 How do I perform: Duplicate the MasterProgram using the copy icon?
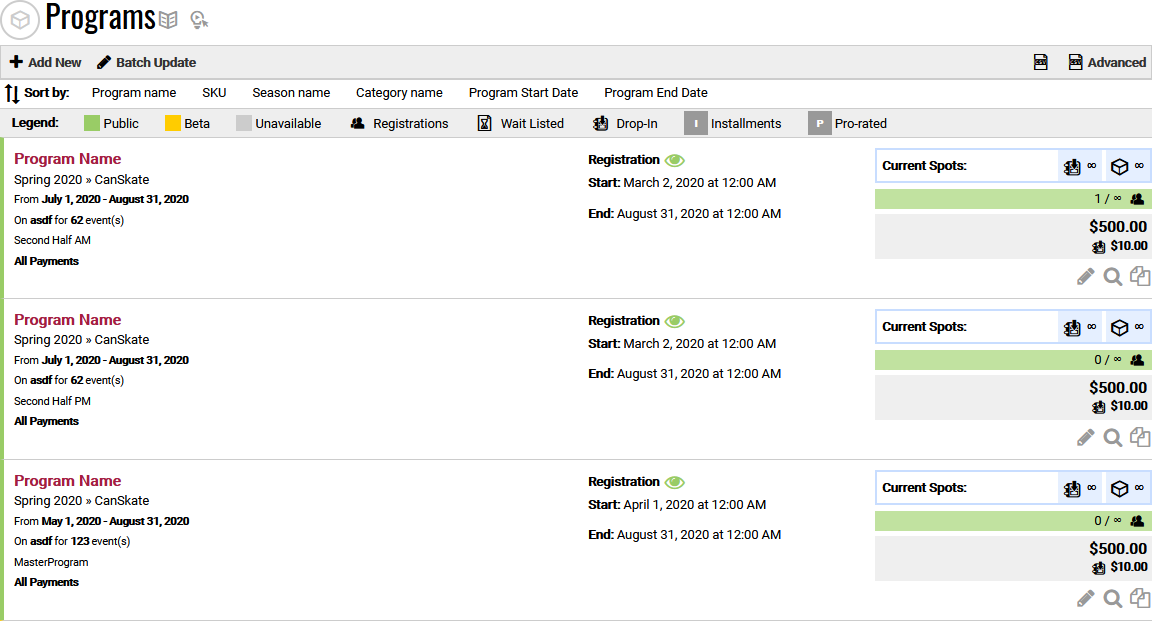(1140, 598)
